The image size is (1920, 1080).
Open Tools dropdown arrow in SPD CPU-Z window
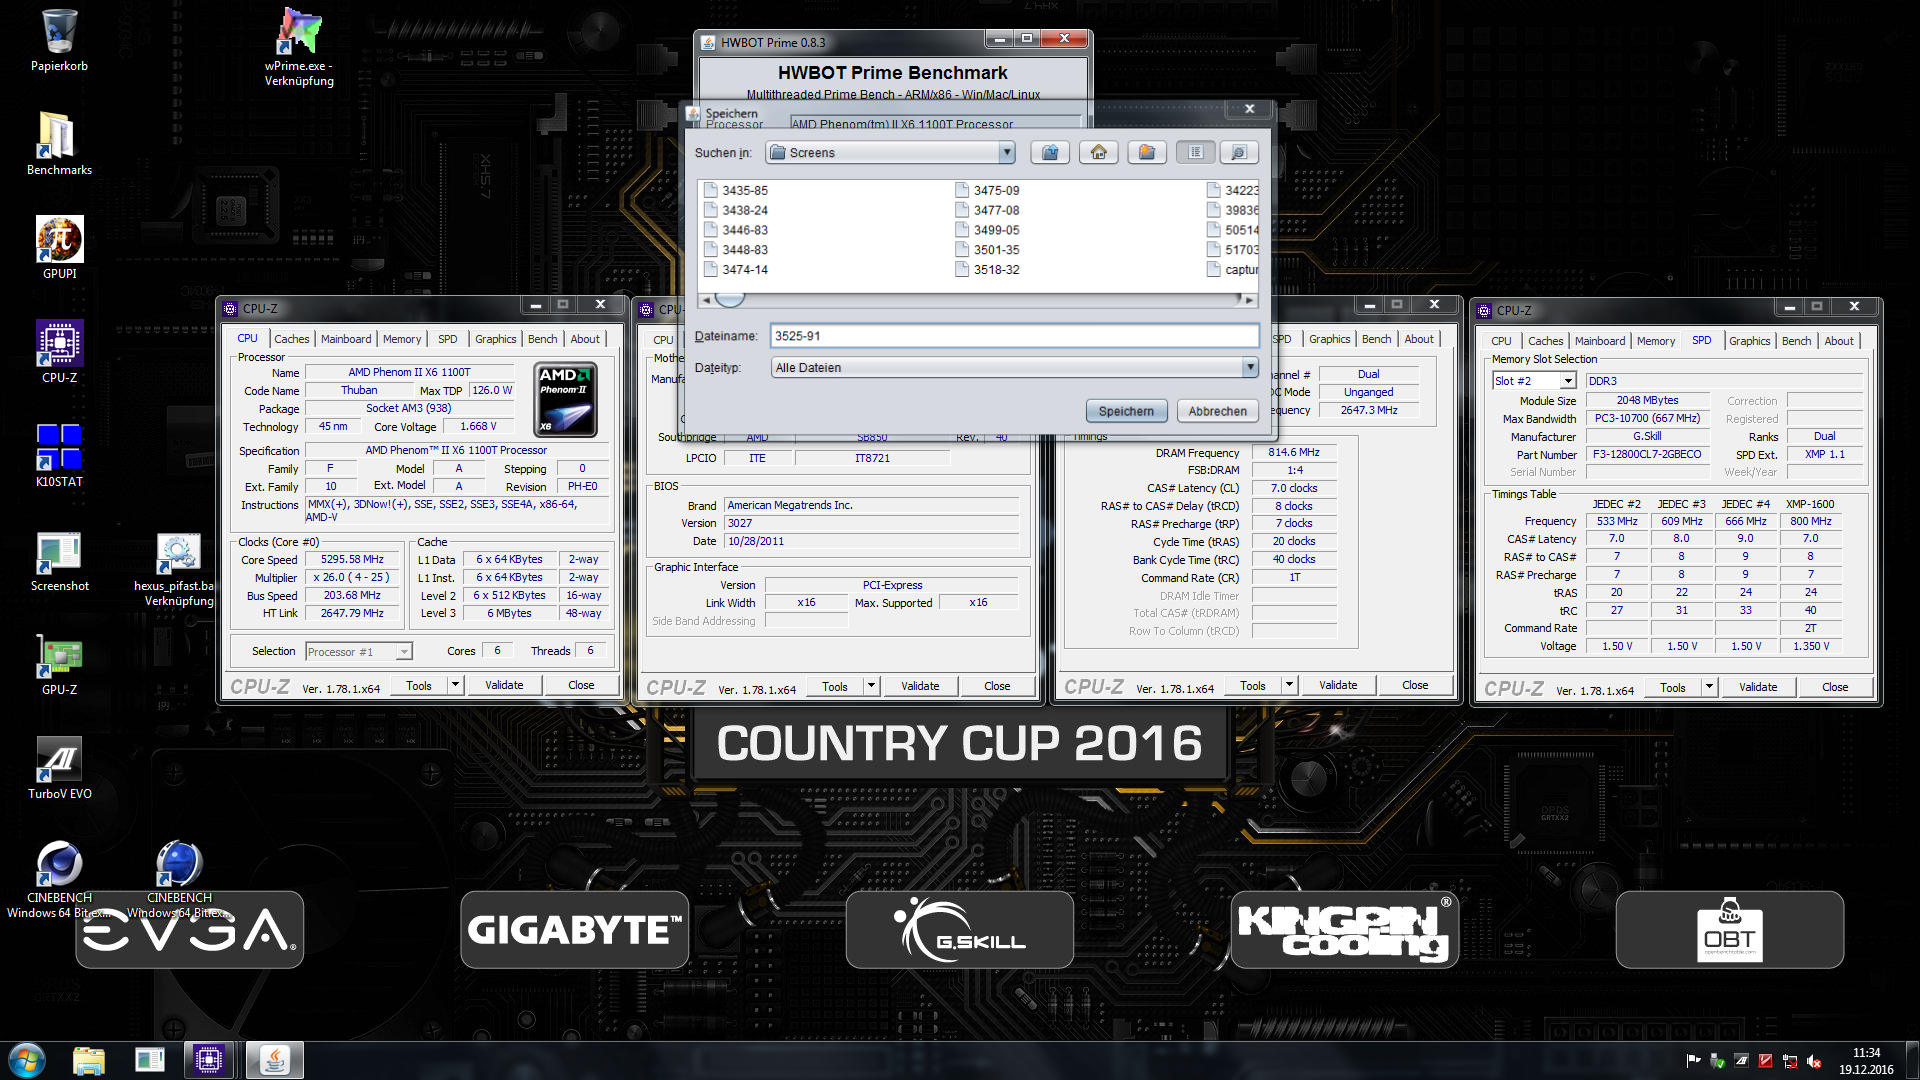click(1710, 687)
